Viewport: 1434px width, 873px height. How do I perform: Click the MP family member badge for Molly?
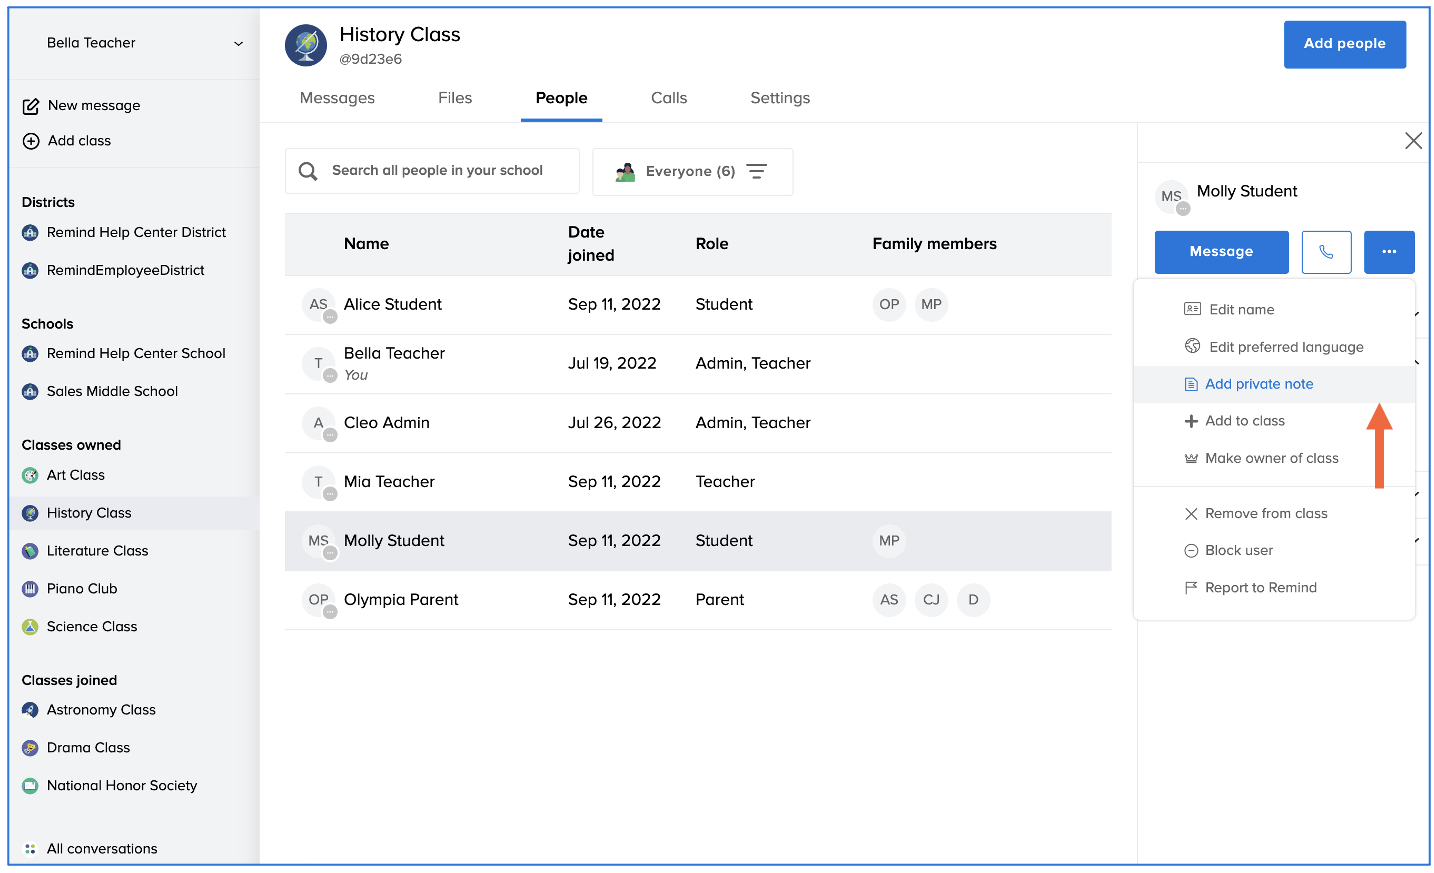[x=889, y=541]
